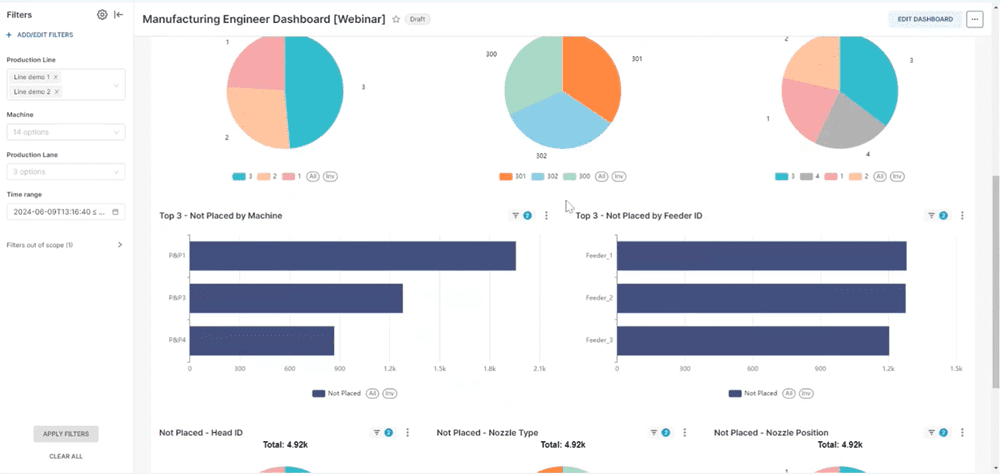Image resolution: width=1000 pixels, height=474 pixels.
Task: Click the Draft status badge
Action: coord(418,19)
